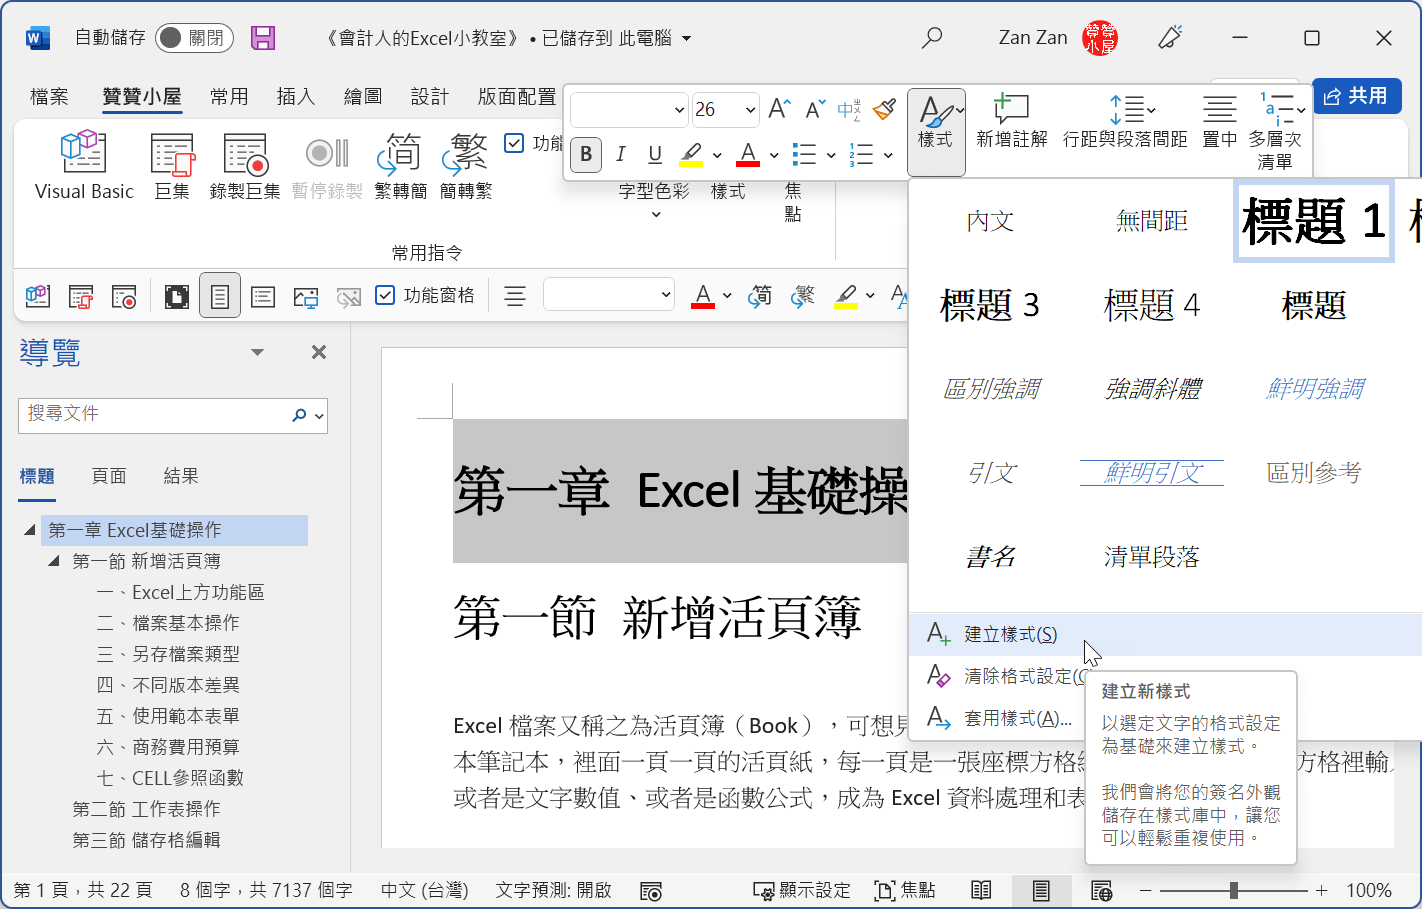The image size is (1422, 909).
Task: Start 錄製巨集 macro recording
Action: (x=245, y=166)
